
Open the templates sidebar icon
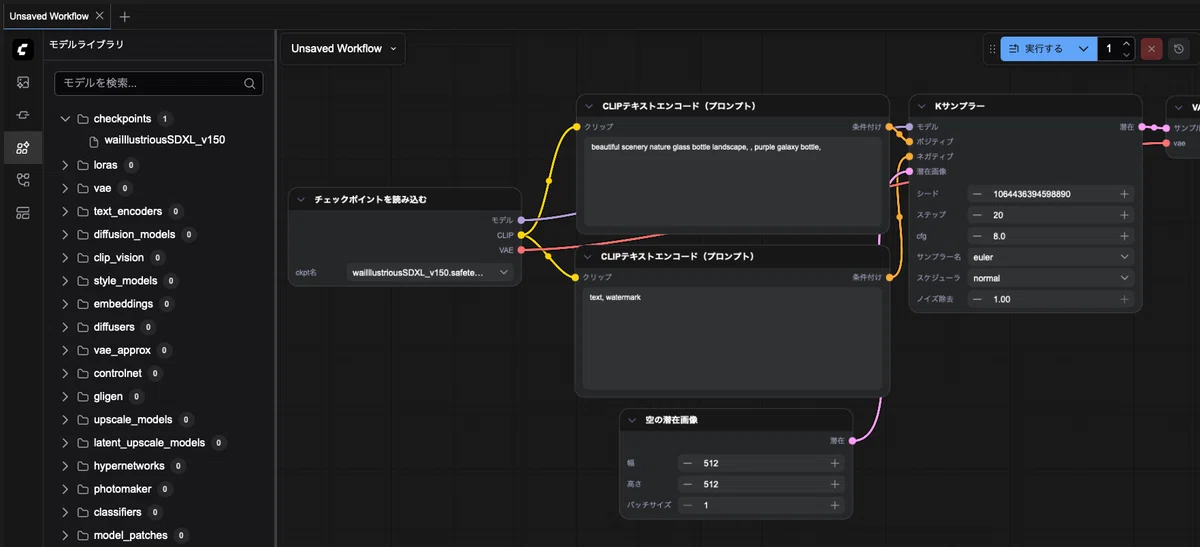point(22,213)
